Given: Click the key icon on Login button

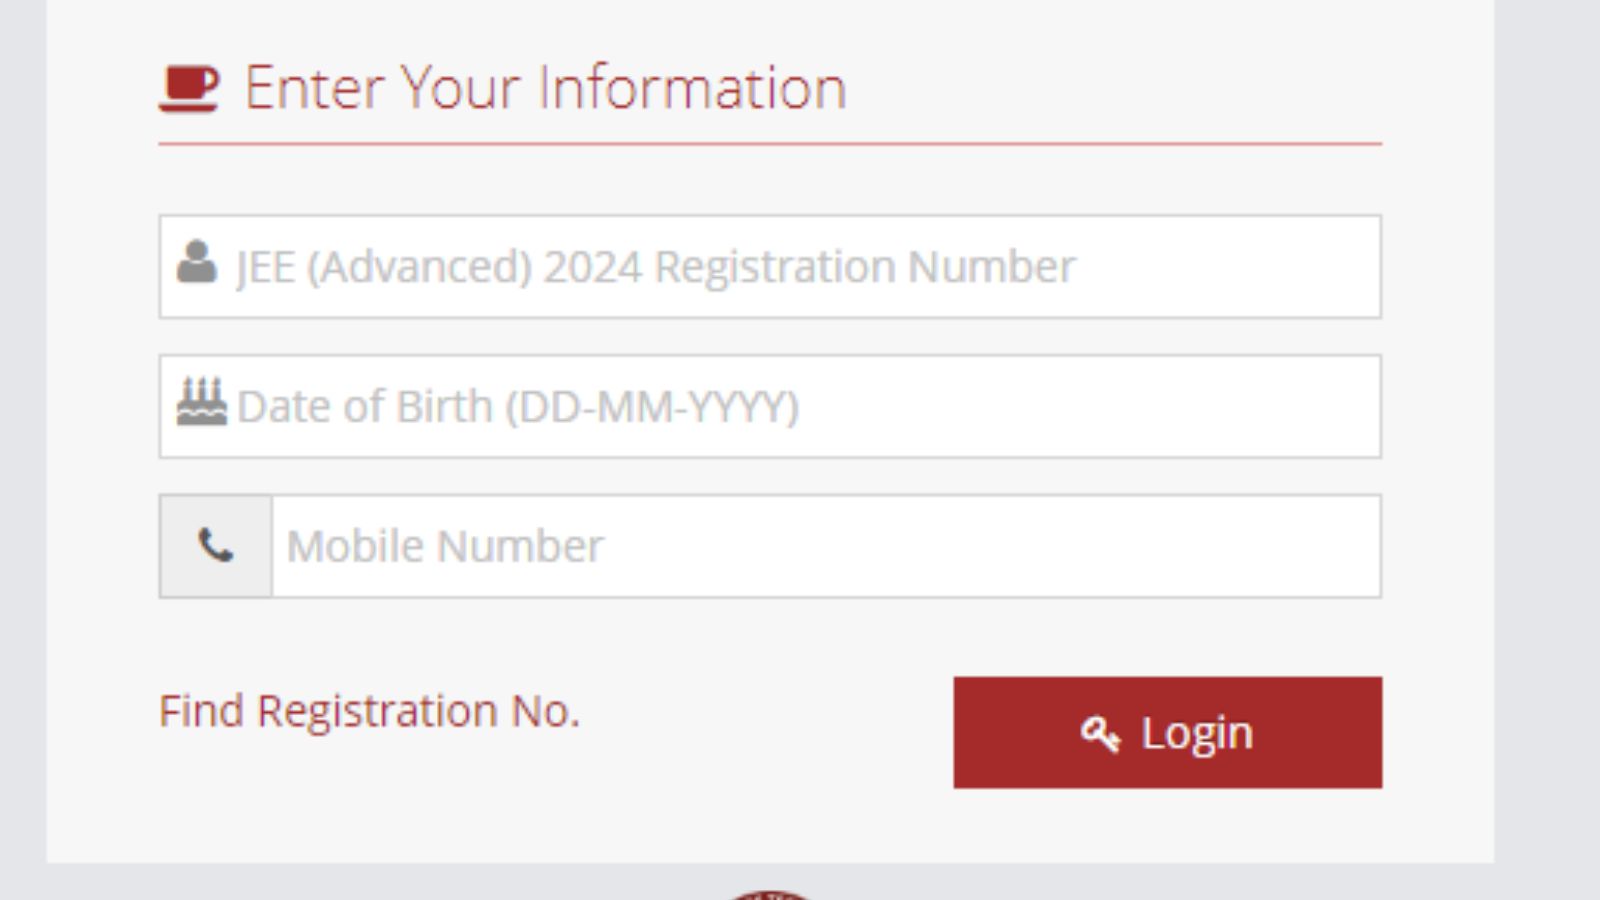Looking at the screenshot, I should pyautogui.click(x=1100, y=734).
